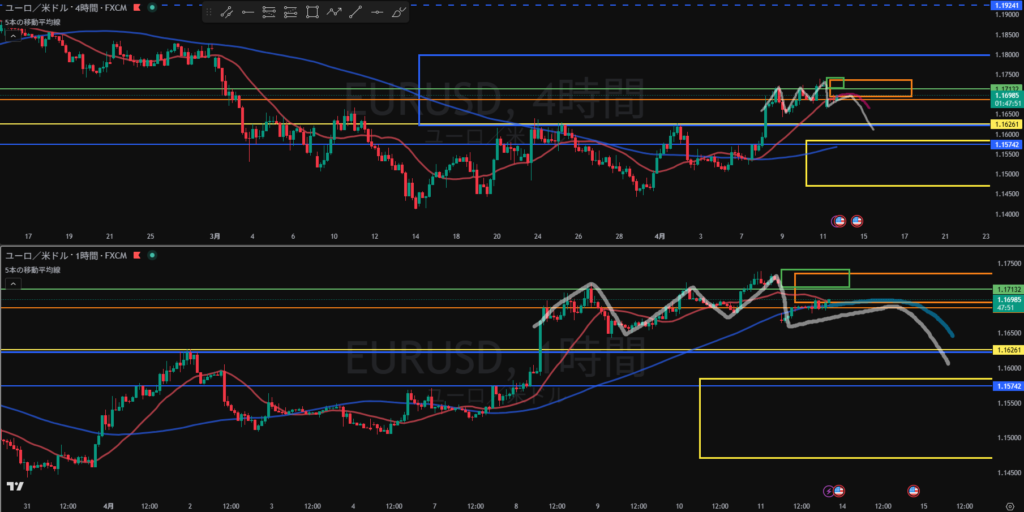Click the red flag icon on the 4-hour chart
Image resolution: width=1024 pixels, height=512 pixels.
click(135, 6)
